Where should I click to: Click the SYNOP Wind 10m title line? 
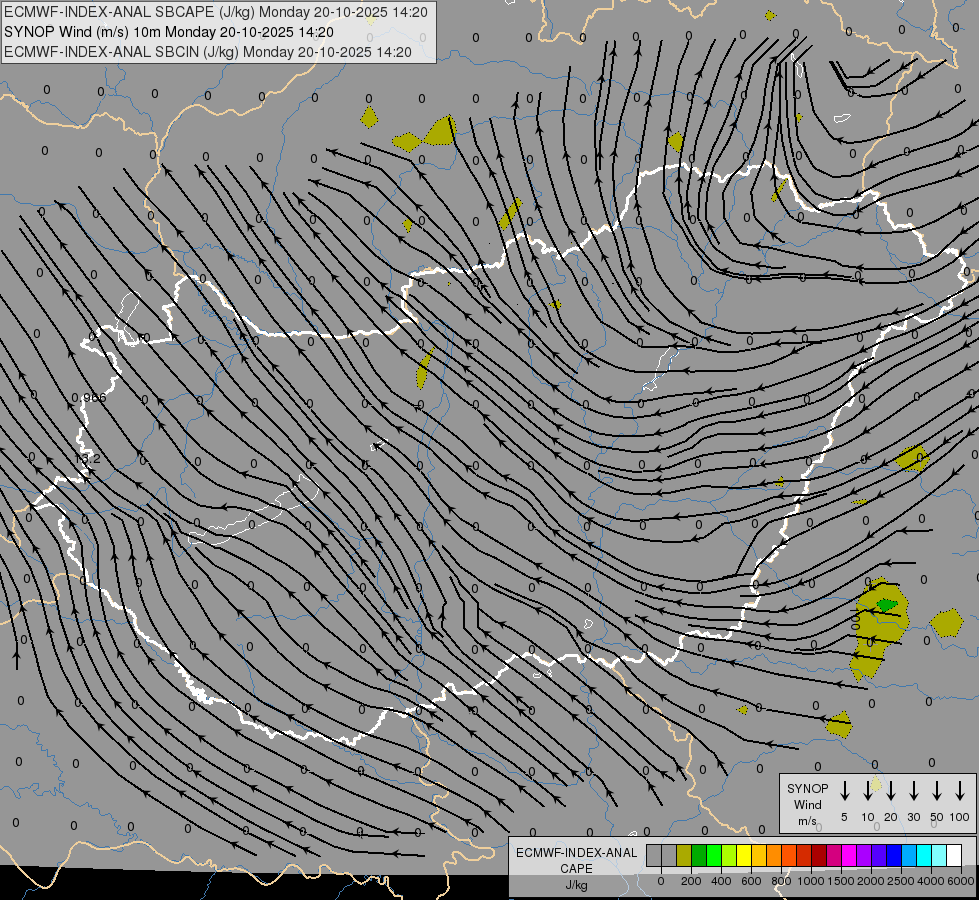pos(169,32)
